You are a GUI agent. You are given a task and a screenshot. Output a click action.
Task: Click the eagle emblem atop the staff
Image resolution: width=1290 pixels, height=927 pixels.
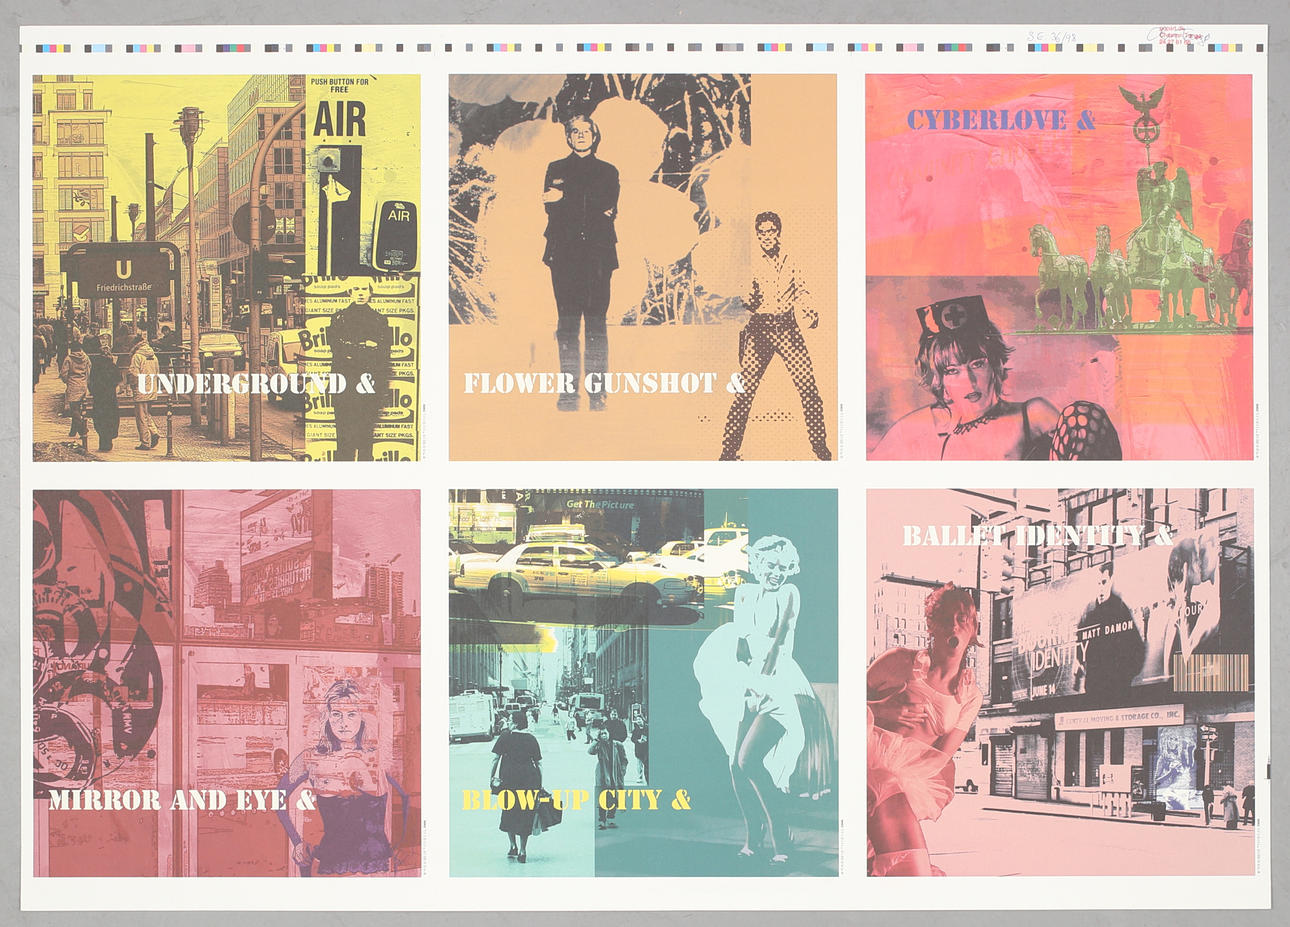(1143, 100)
